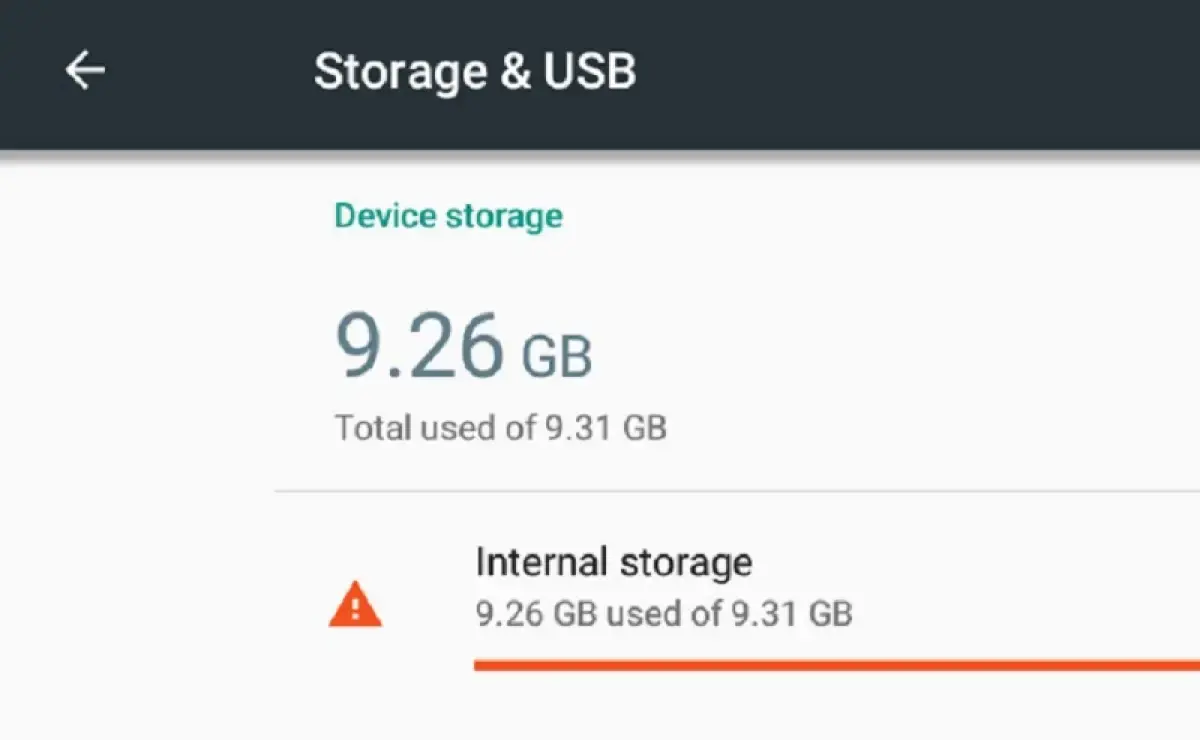Click header space between back arrow and title
Screen dimensions: 1200x740
[x=210, y=72]
